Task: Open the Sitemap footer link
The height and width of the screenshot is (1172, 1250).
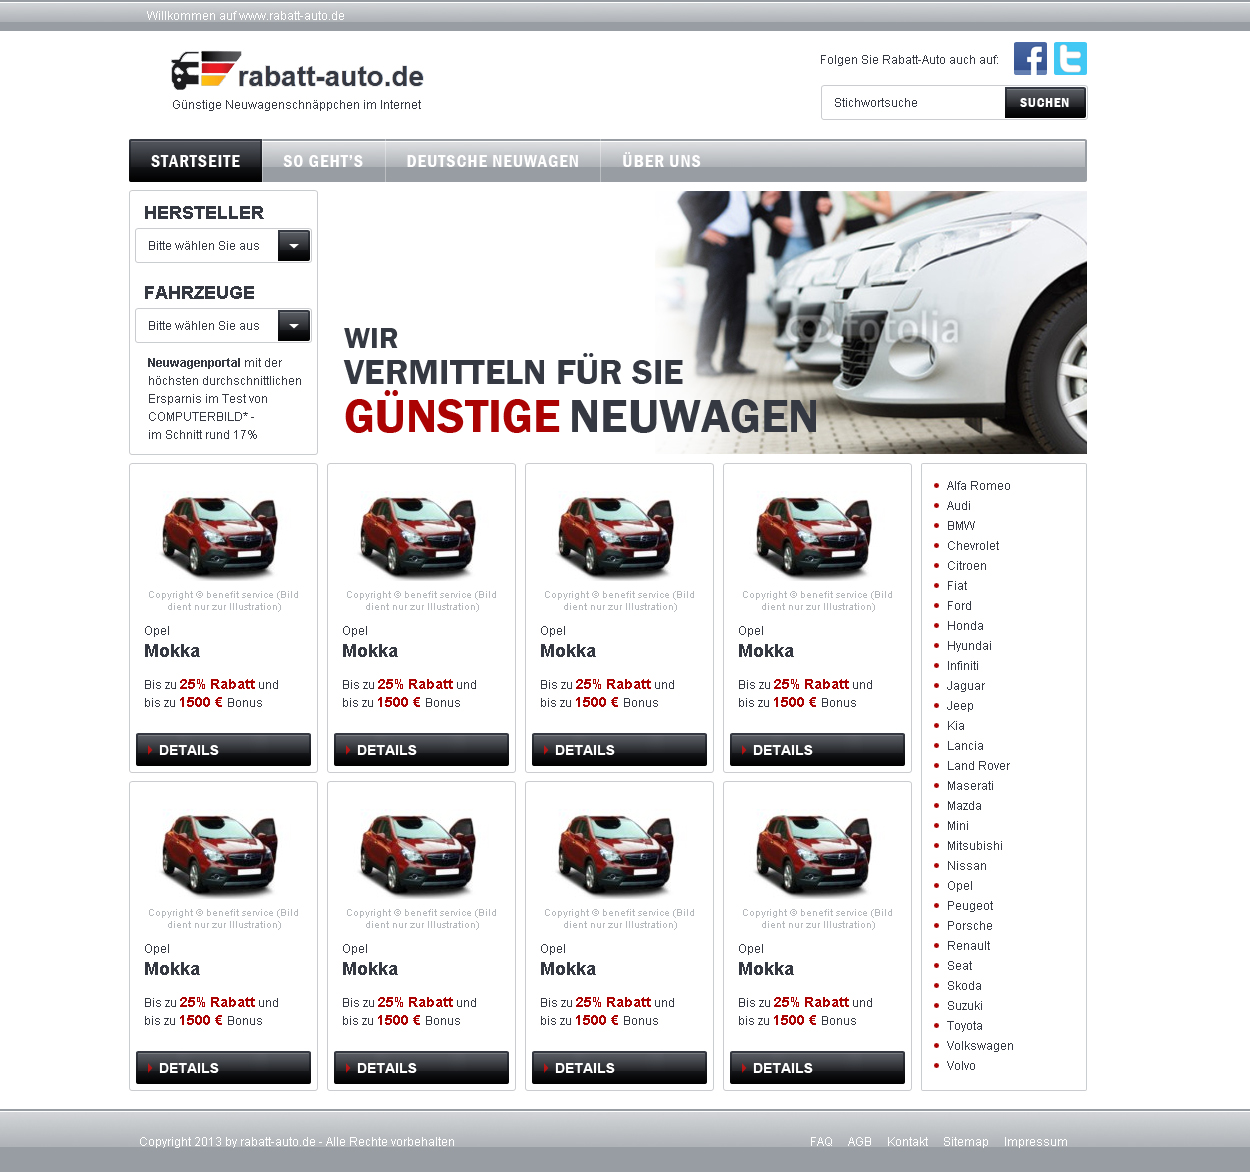Action: click(966, 1142)
